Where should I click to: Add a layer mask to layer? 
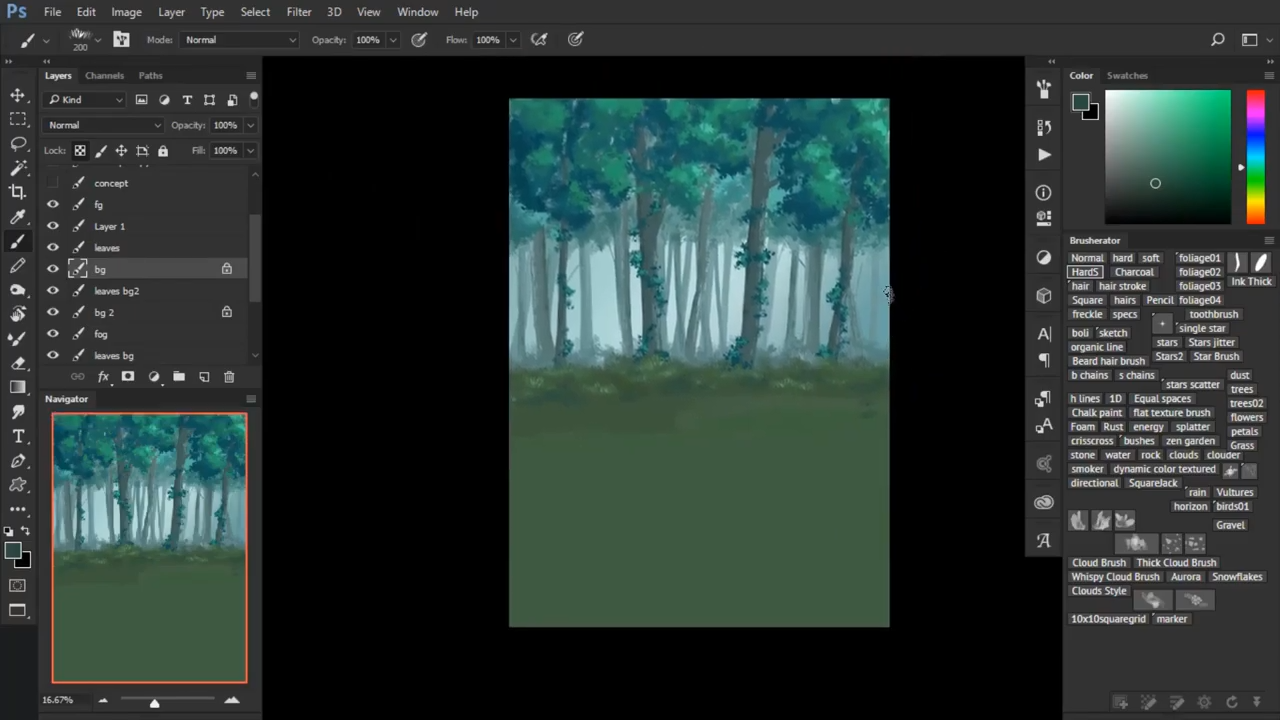(128, 377)
